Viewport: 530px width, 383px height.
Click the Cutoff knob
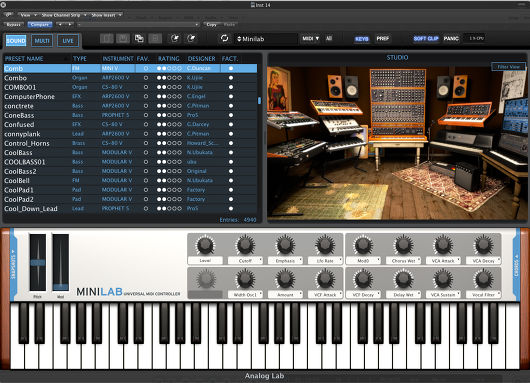[x=245, y=245]
